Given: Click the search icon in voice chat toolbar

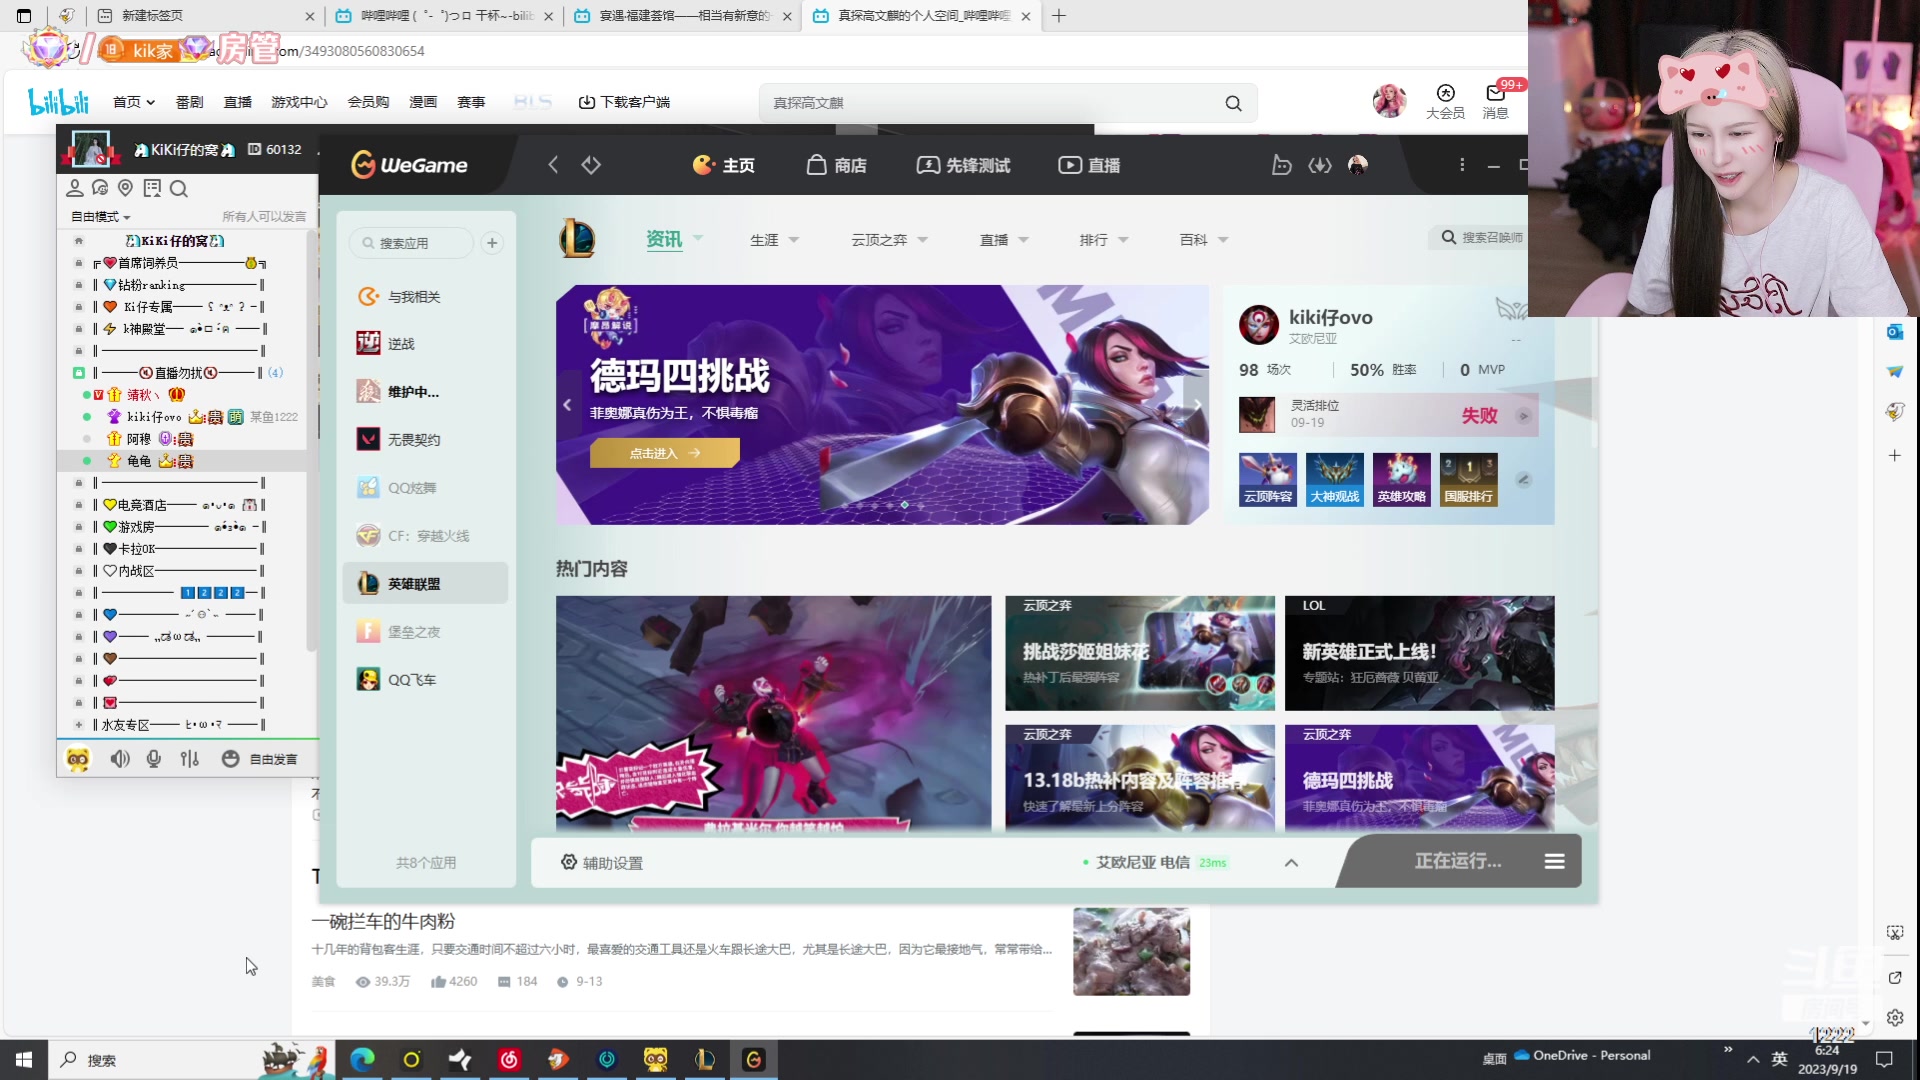Looking at the screenshot, I should [x=179, y=188].
